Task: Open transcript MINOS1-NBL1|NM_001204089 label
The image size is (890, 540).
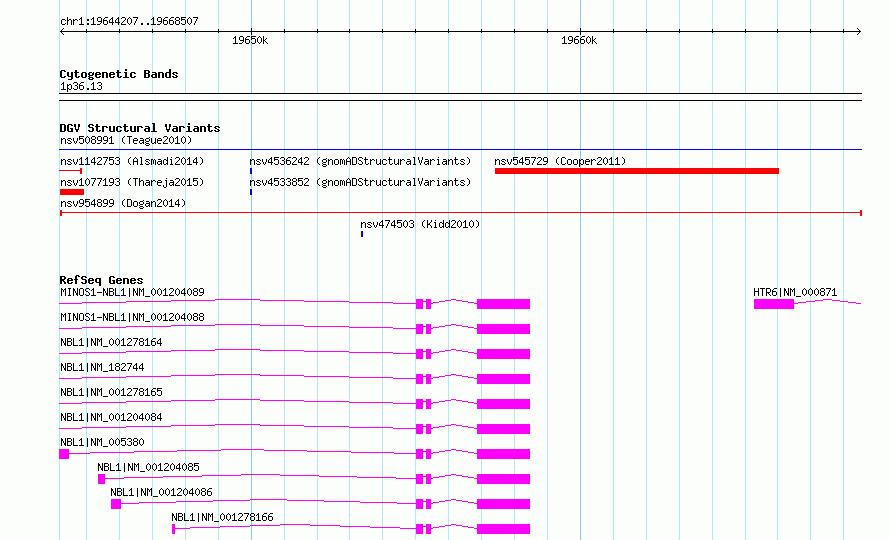Action: pyautogui.click(x=132, y=292)
